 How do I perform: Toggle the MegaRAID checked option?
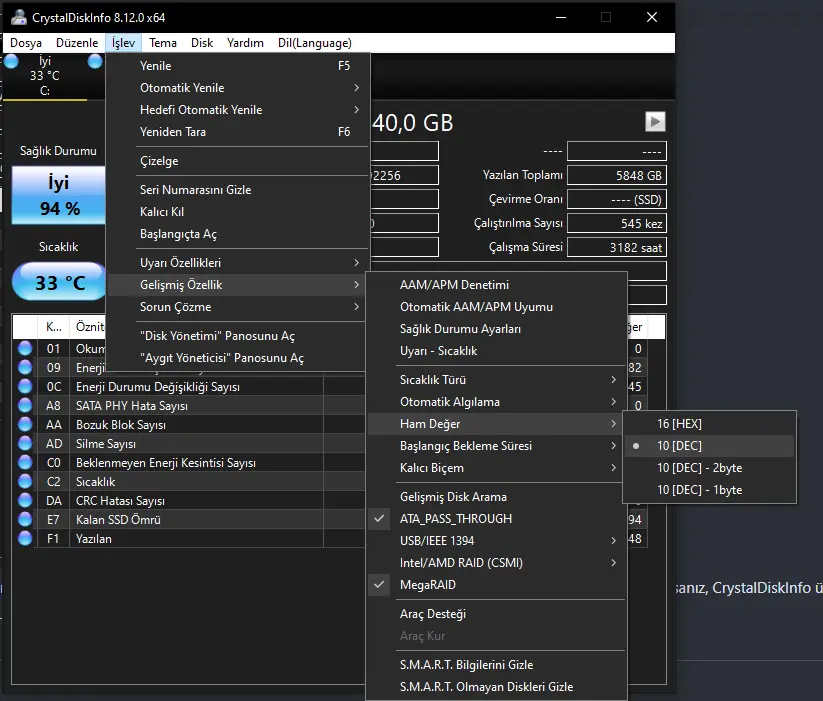(x=497, y=585)
